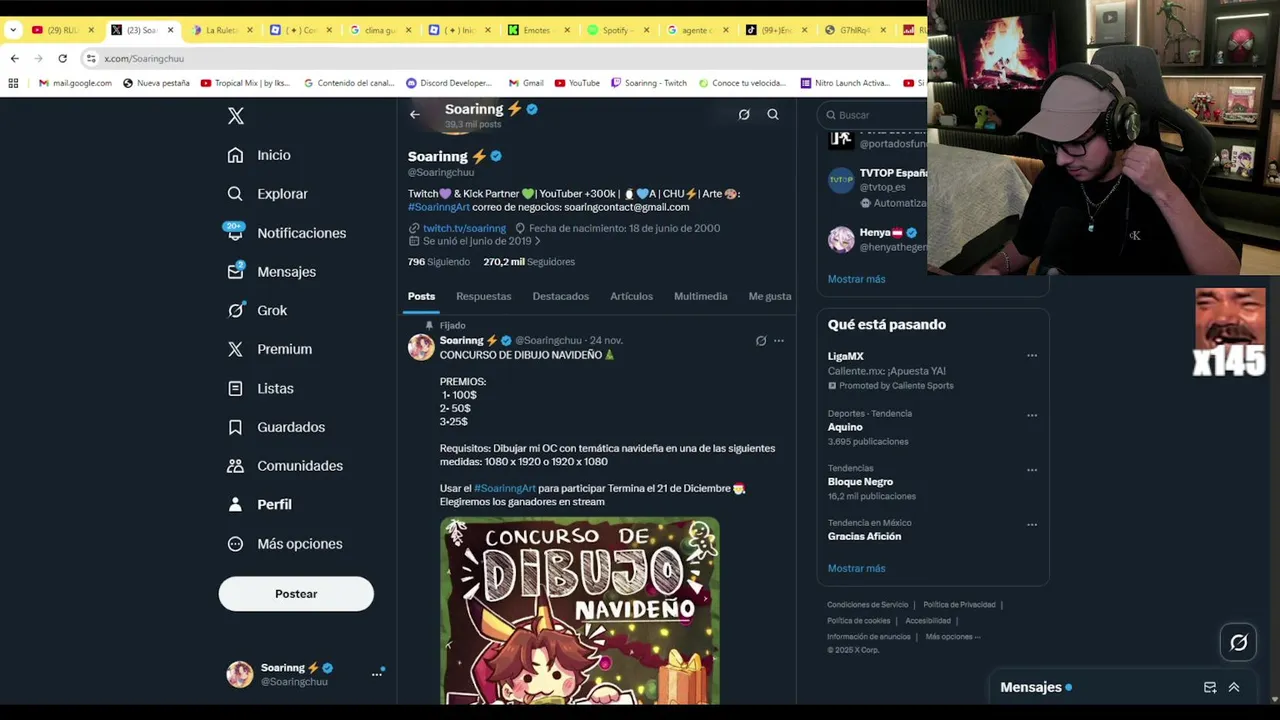
Task: Open Concurso de Dibujo Navideño image
Action: pos(580,611)
